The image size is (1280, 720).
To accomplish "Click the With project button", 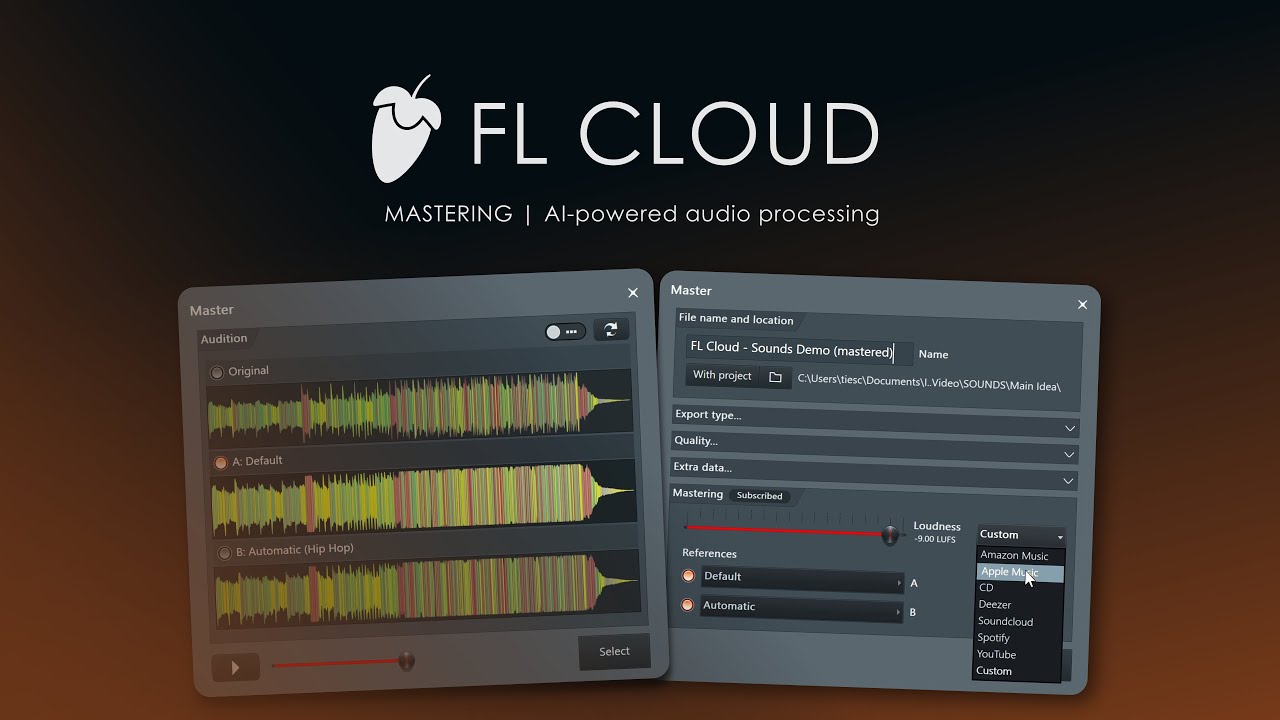I will [722, 376].
